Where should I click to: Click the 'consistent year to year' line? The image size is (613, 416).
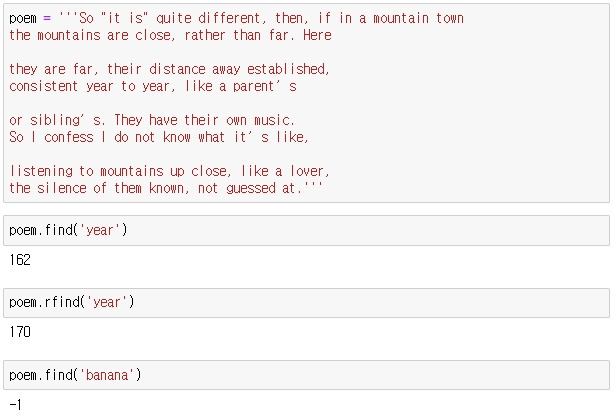(x=153, y=86)
